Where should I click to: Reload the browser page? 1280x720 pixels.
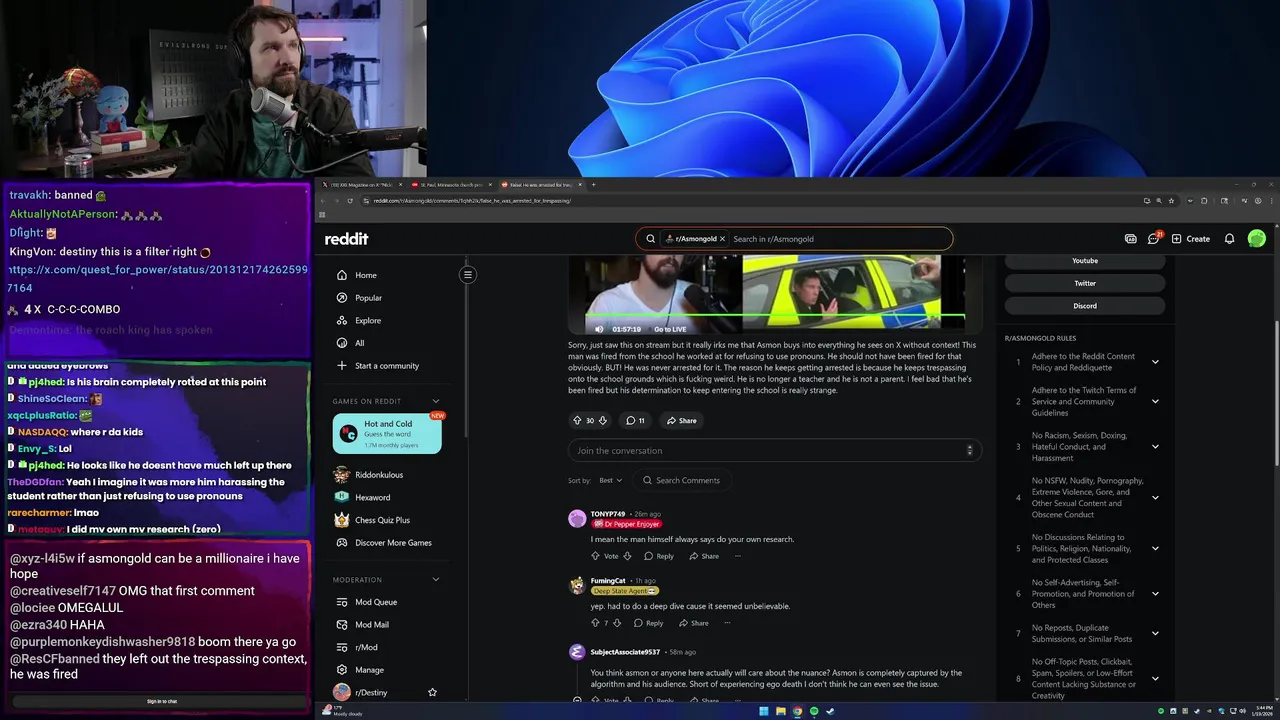[x=349, y=201]
